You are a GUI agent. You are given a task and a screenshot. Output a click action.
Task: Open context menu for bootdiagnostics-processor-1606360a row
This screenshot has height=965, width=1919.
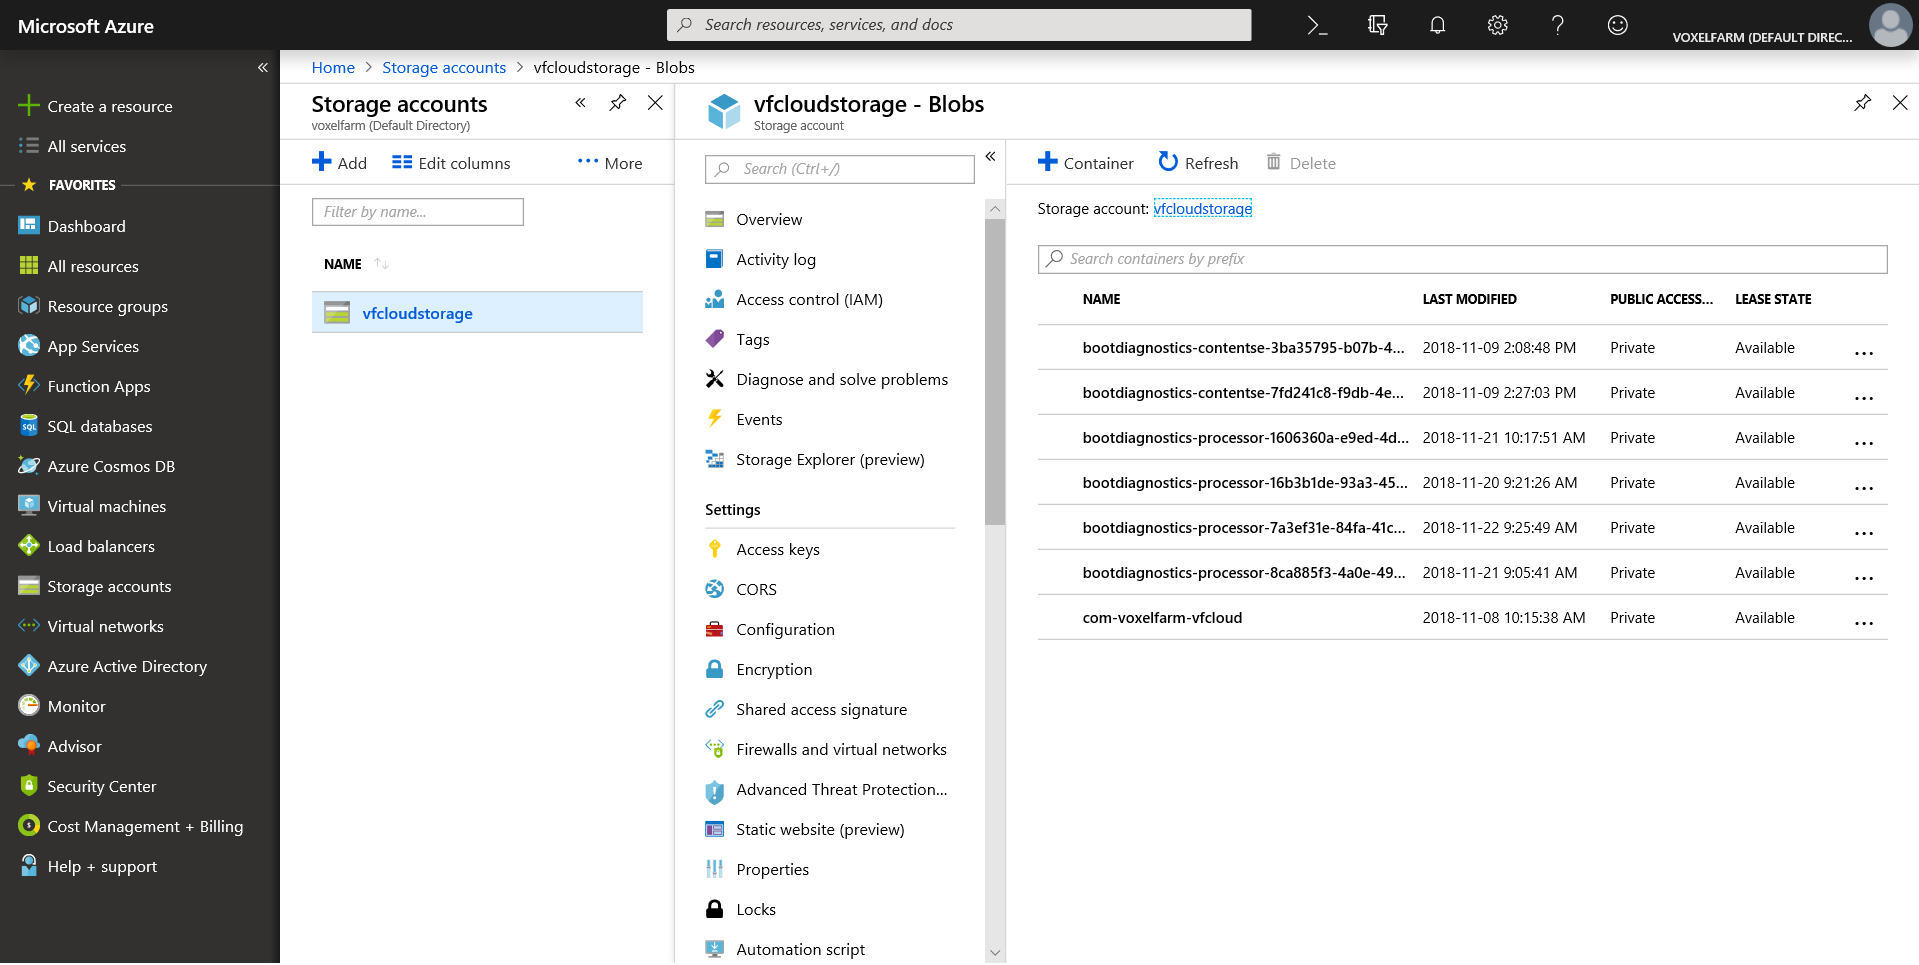1864,442
